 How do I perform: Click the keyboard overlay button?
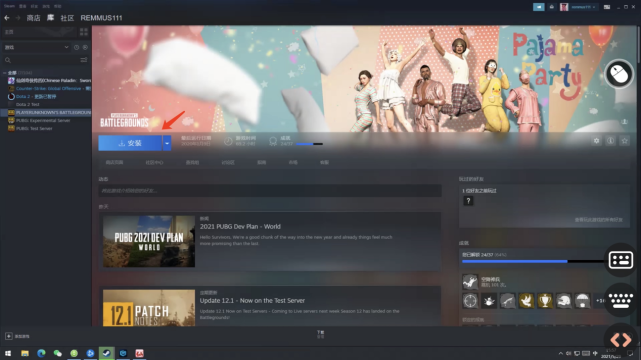click(621, 300)
